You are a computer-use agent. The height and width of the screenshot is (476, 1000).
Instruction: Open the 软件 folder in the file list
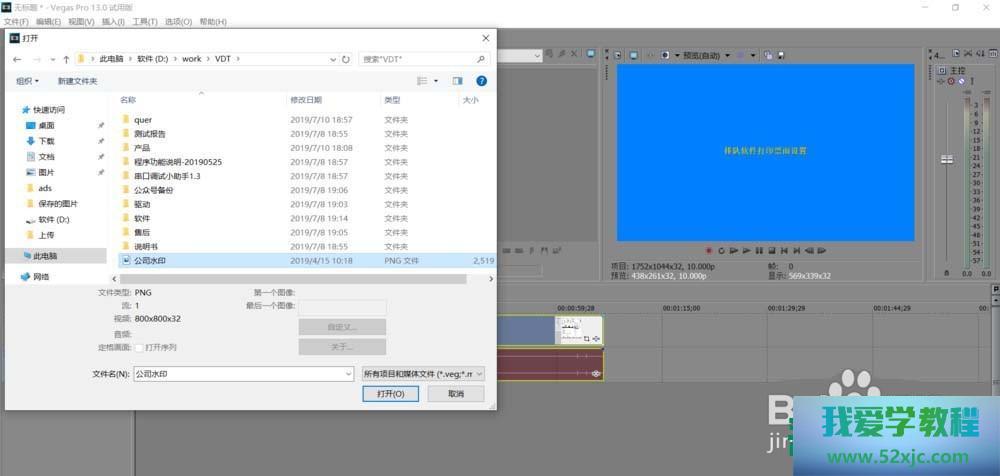(142, 218)
